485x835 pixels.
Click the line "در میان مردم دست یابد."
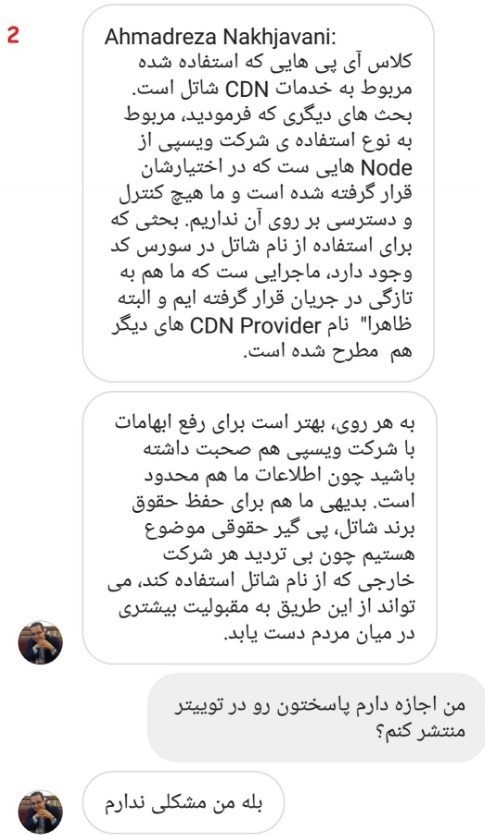[318, 635]
